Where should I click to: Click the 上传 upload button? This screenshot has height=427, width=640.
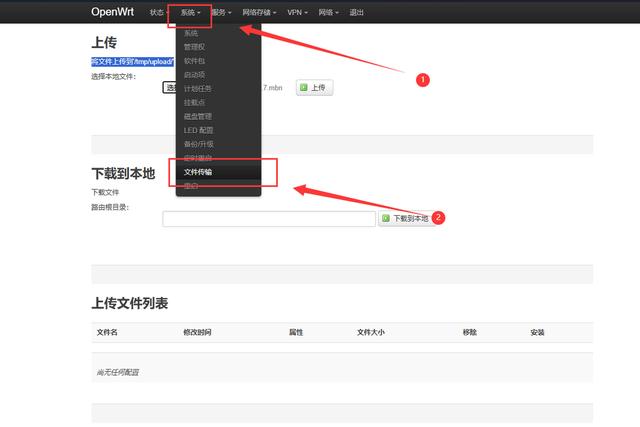point(314,88)
